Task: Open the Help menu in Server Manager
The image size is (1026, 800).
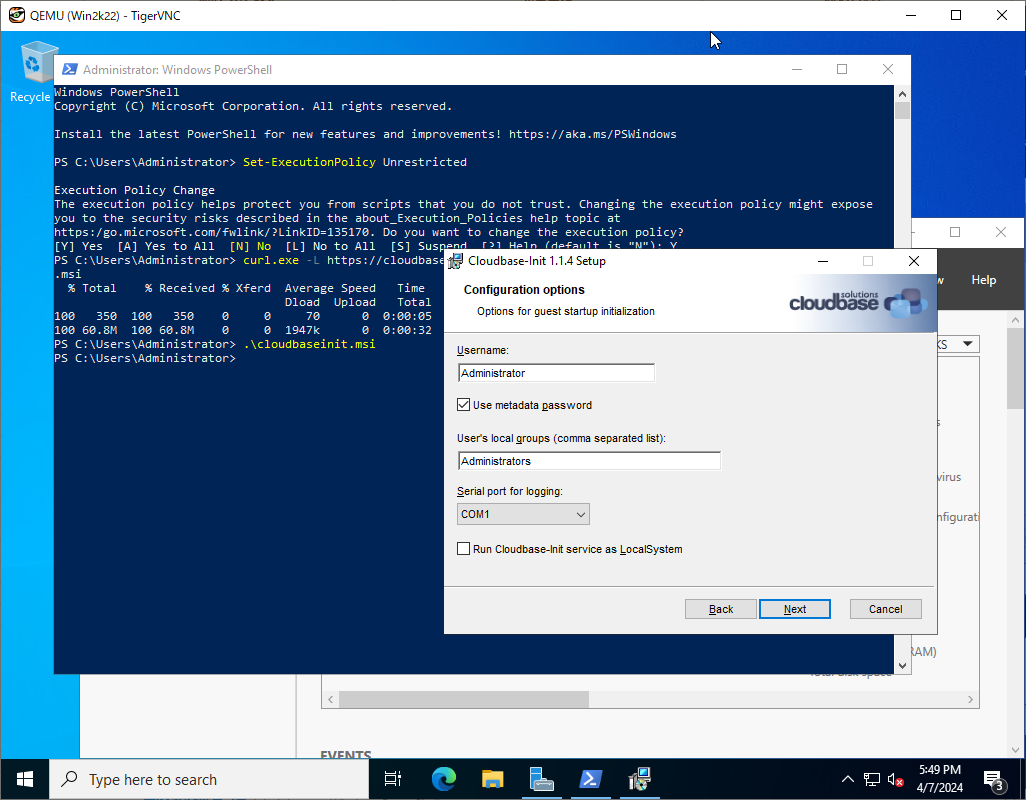Action: 983,280
